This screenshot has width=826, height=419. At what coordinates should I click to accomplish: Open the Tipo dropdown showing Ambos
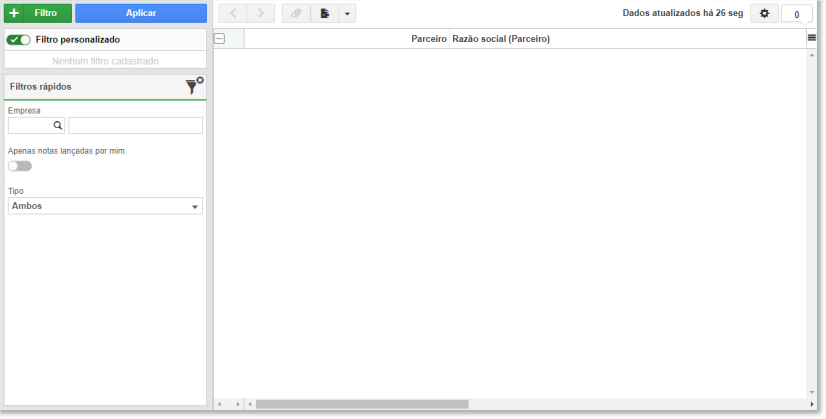pyautogui.click(x=105, y=206)
